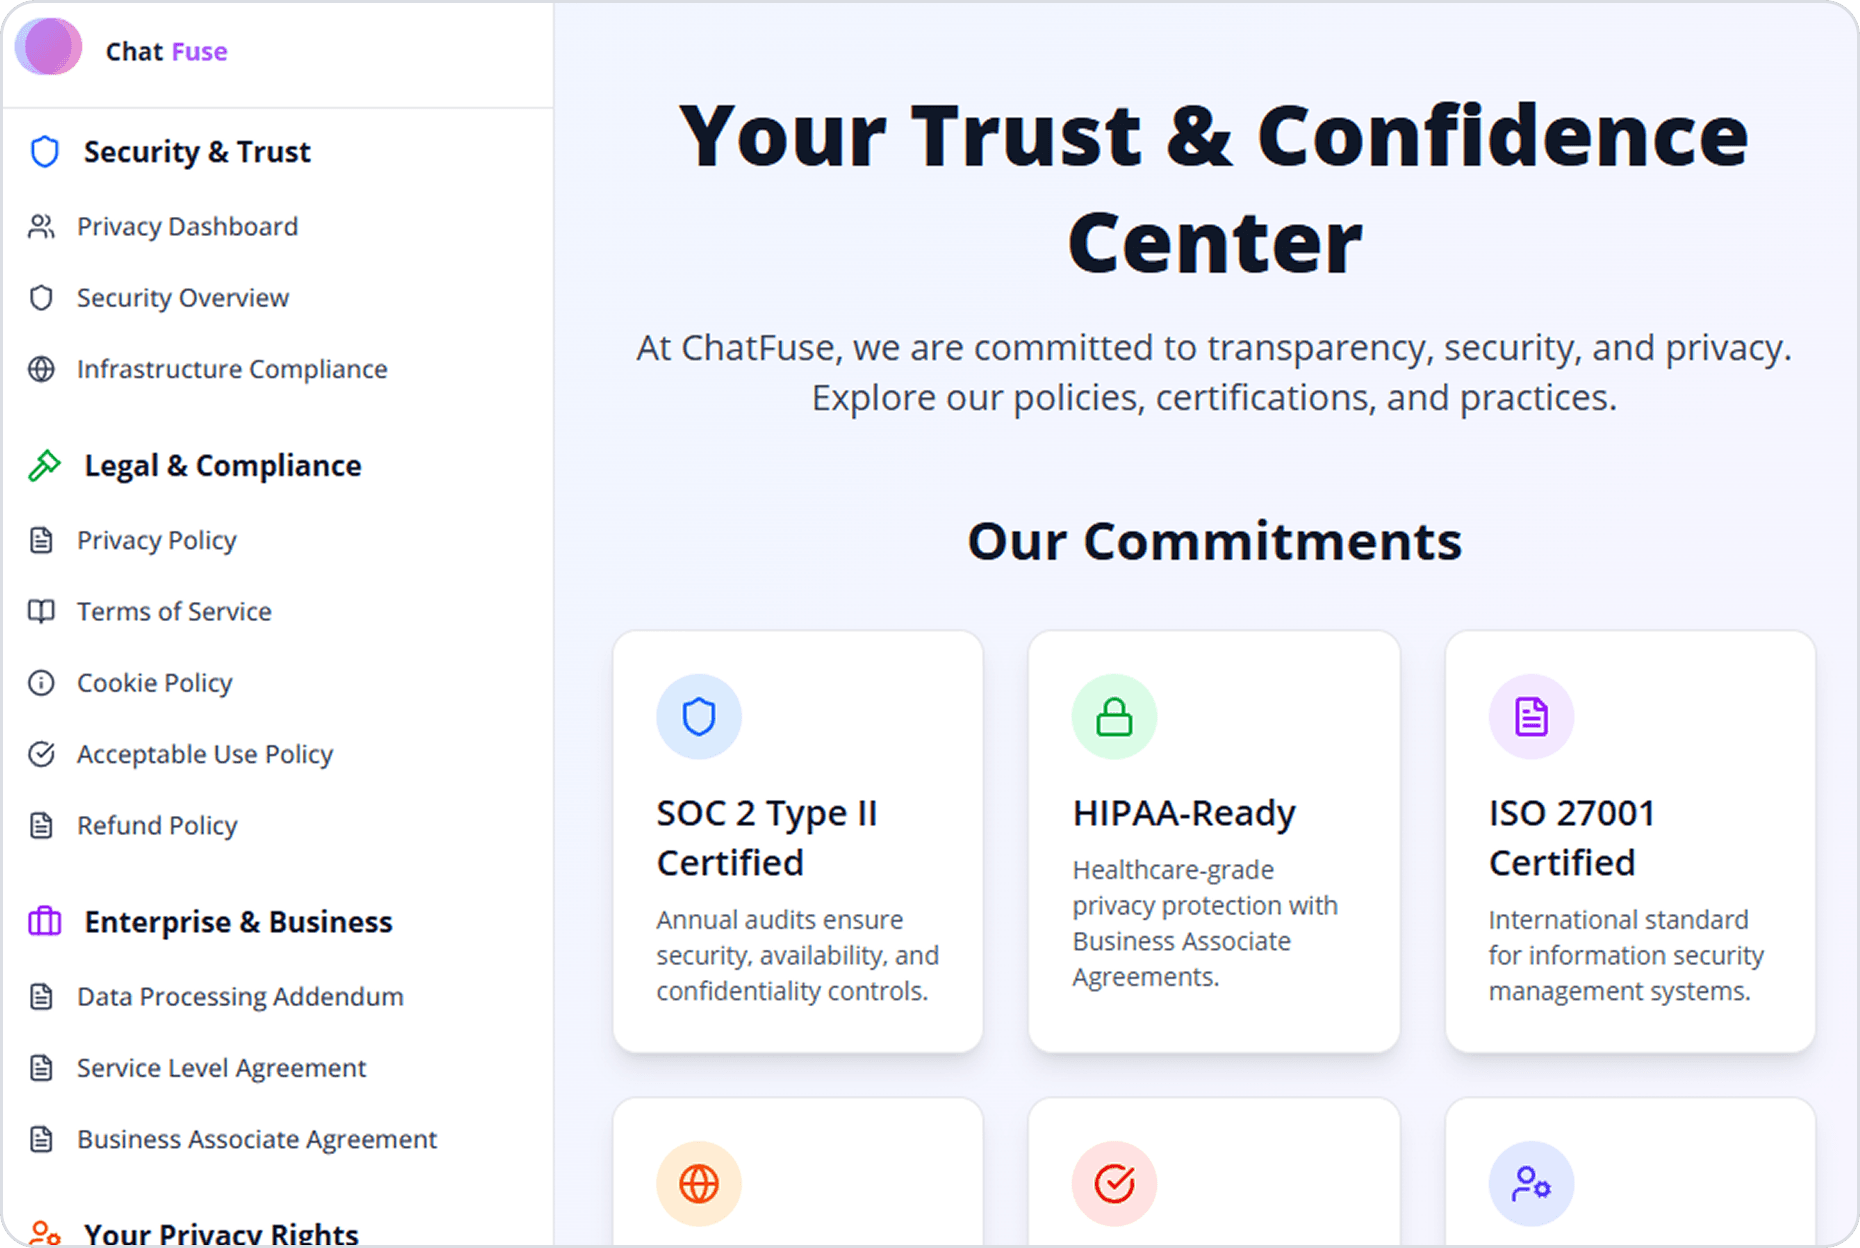Select the Security Overview sidebar entry

[x=182, y=298]
